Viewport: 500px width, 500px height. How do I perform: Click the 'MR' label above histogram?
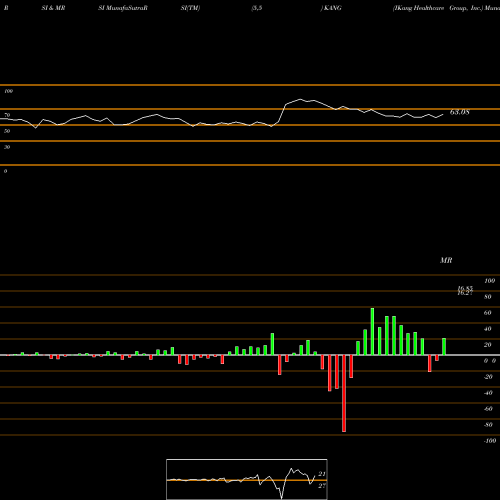(446, 260)
